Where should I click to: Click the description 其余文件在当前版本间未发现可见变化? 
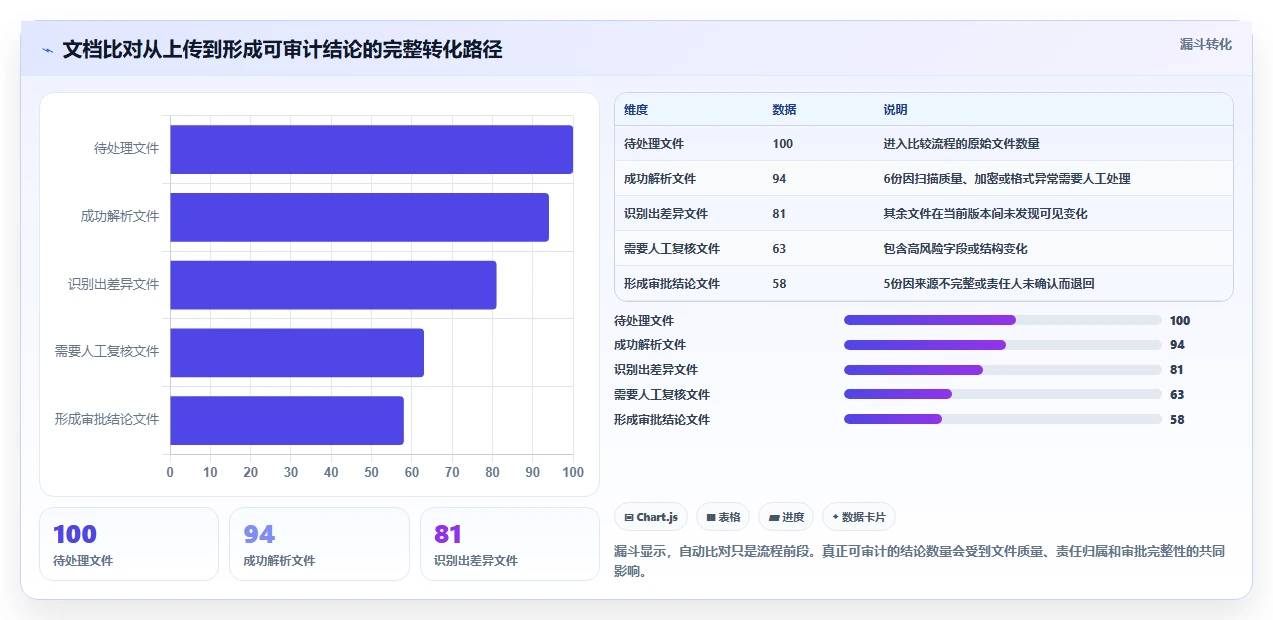click(985, 214)
